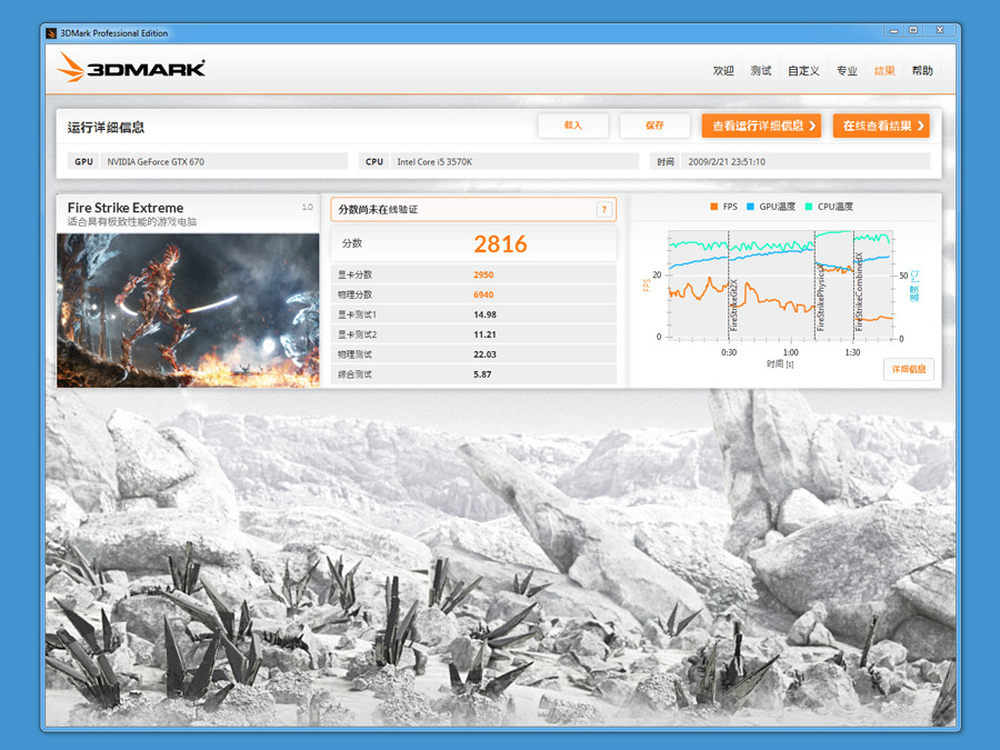
Task: Open the 欢迎 tab
Action: click(723, 71)
